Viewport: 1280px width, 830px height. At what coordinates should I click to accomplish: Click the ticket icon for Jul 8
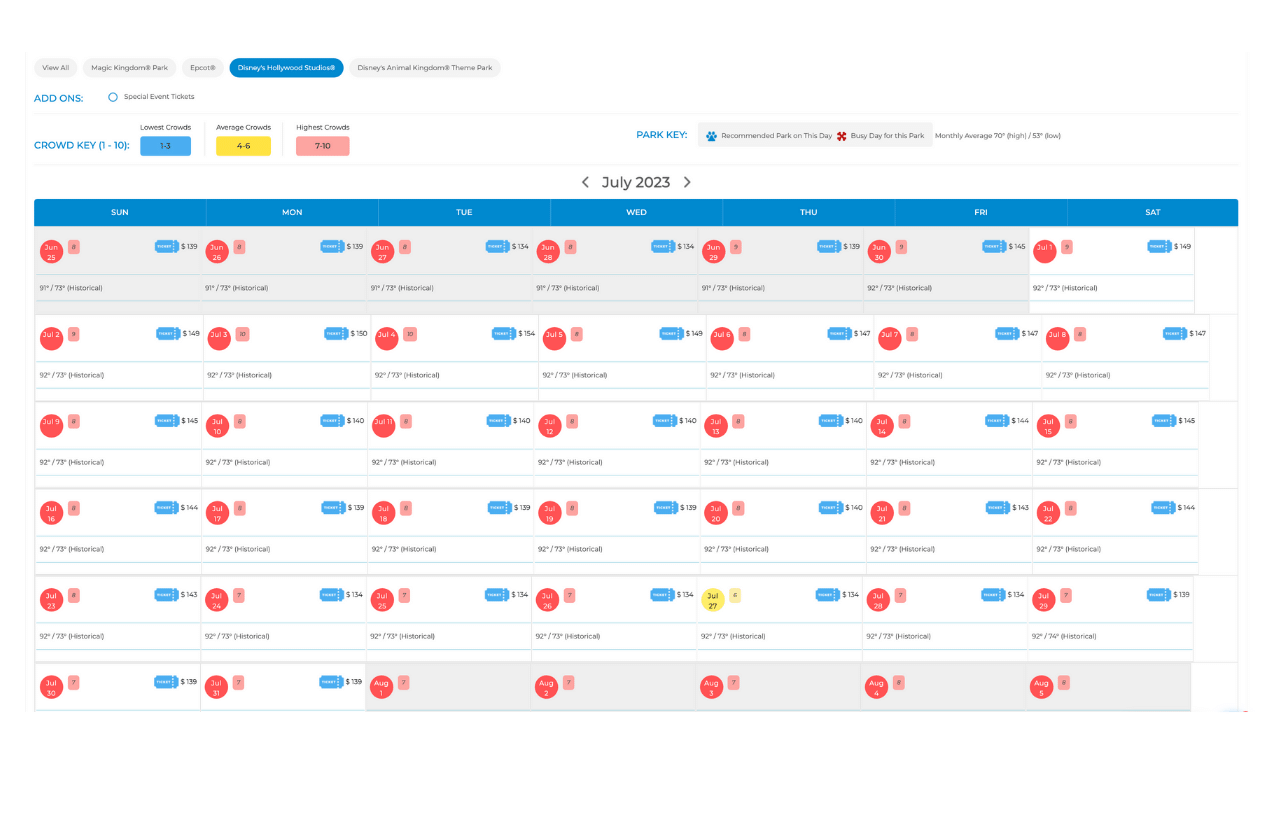[1175, 333]
